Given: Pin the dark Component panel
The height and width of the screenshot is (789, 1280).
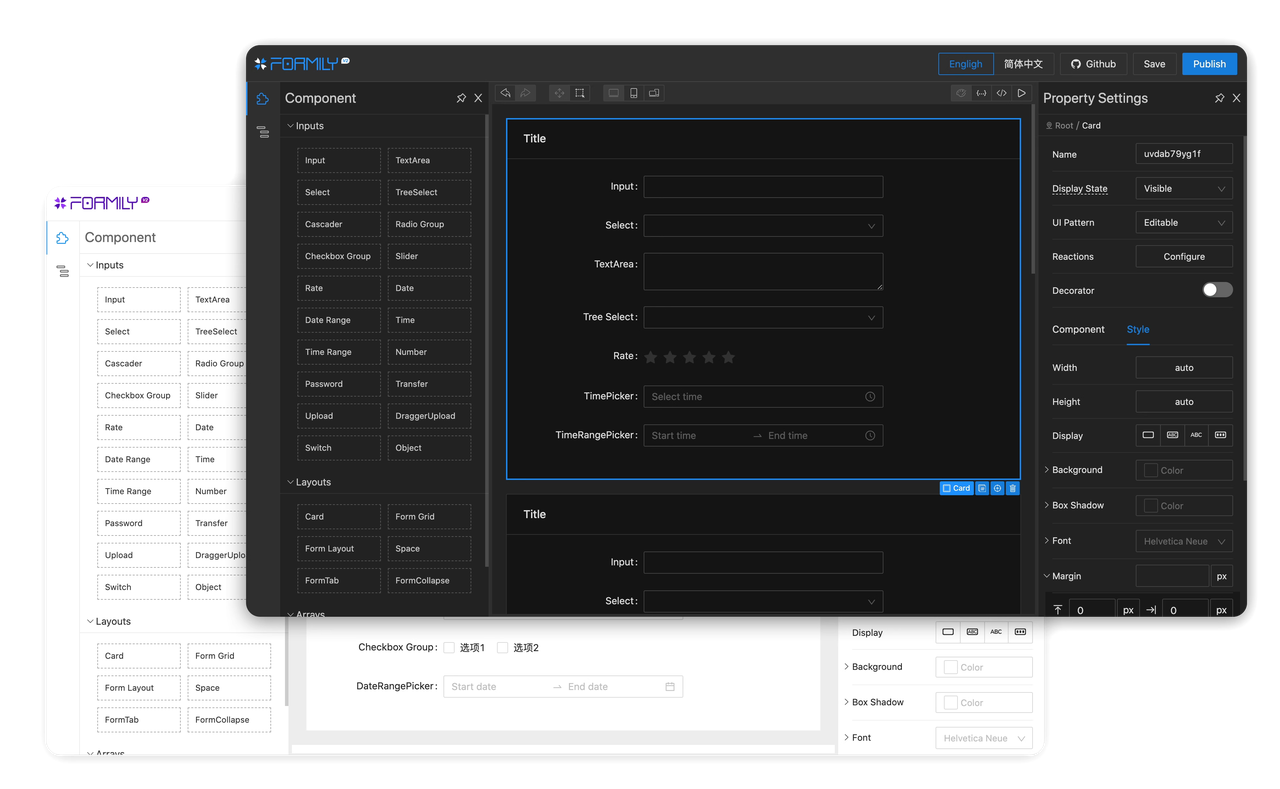Looking at the screenshot, I should tap(461, 98).
